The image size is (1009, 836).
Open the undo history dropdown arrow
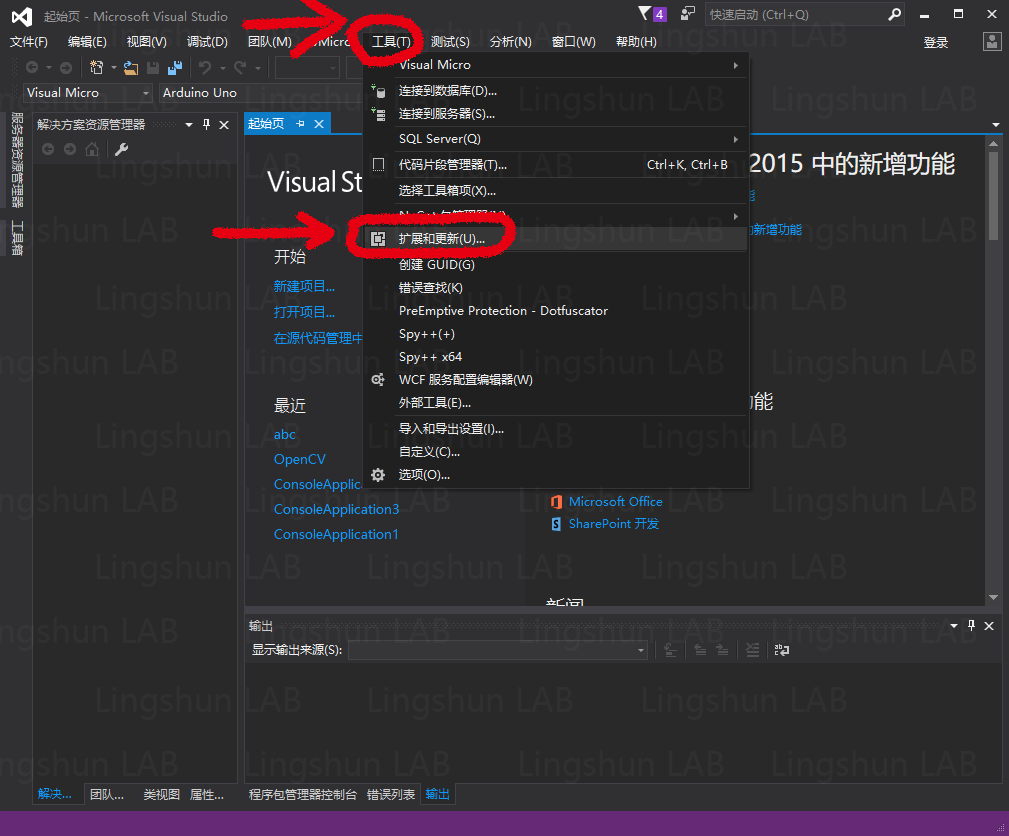pos(223,68)
